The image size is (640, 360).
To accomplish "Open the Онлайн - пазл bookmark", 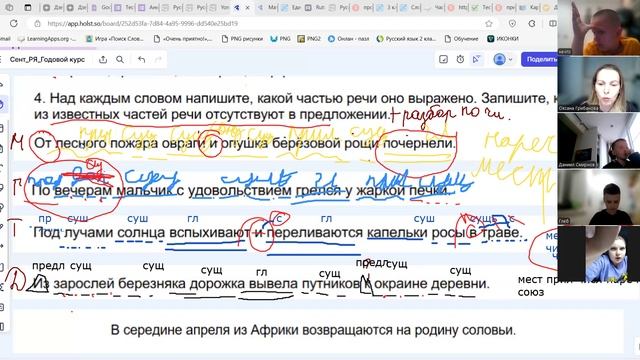I will click(x=349, y=39).
